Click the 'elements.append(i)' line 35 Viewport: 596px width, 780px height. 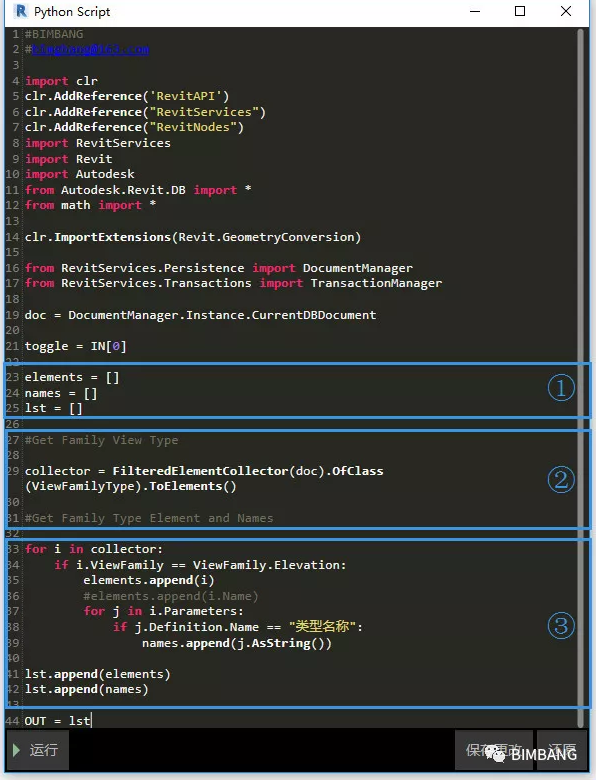pos(149,581)
